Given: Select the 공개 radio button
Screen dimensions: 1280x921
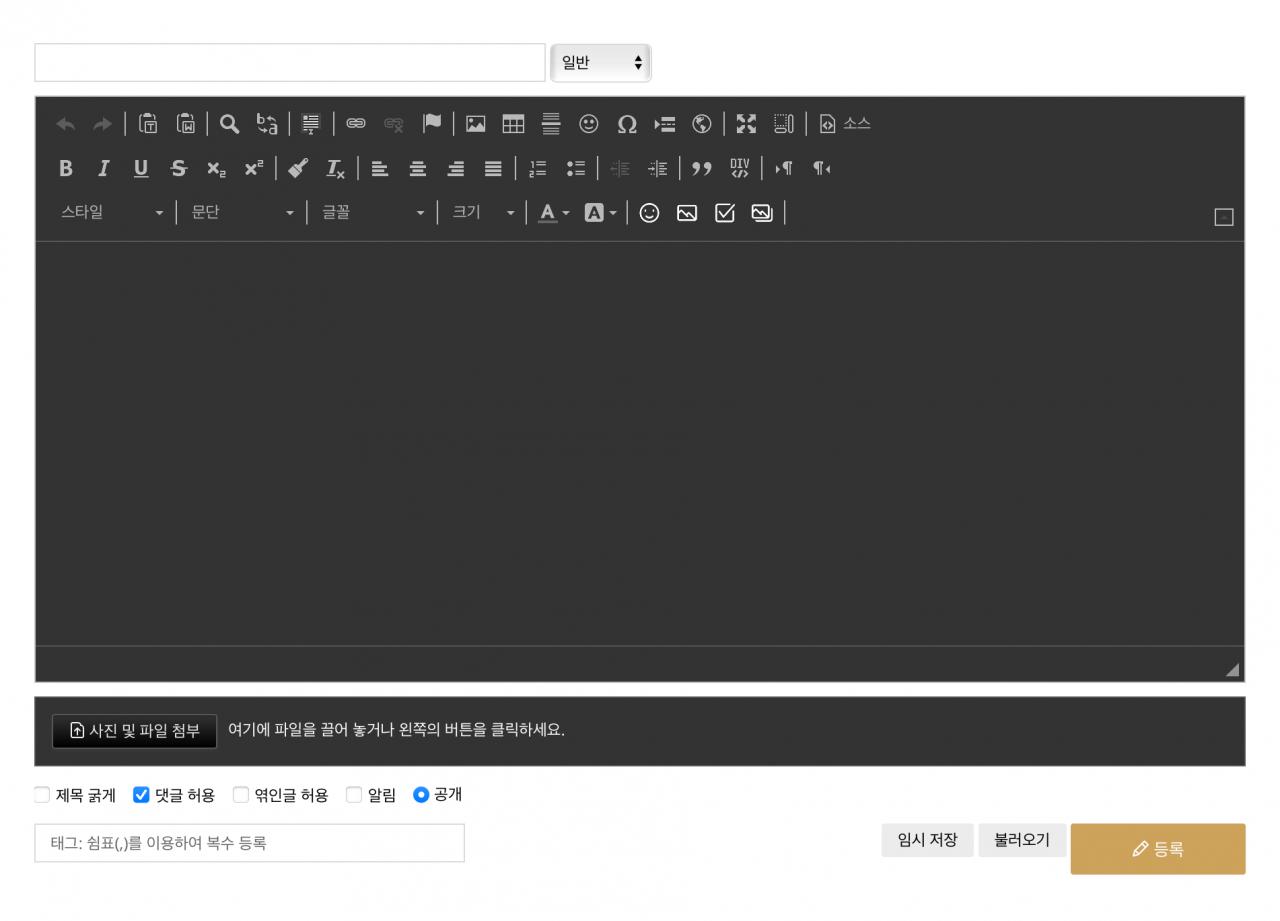Looking at the screenshot, I should coord(421,795).
